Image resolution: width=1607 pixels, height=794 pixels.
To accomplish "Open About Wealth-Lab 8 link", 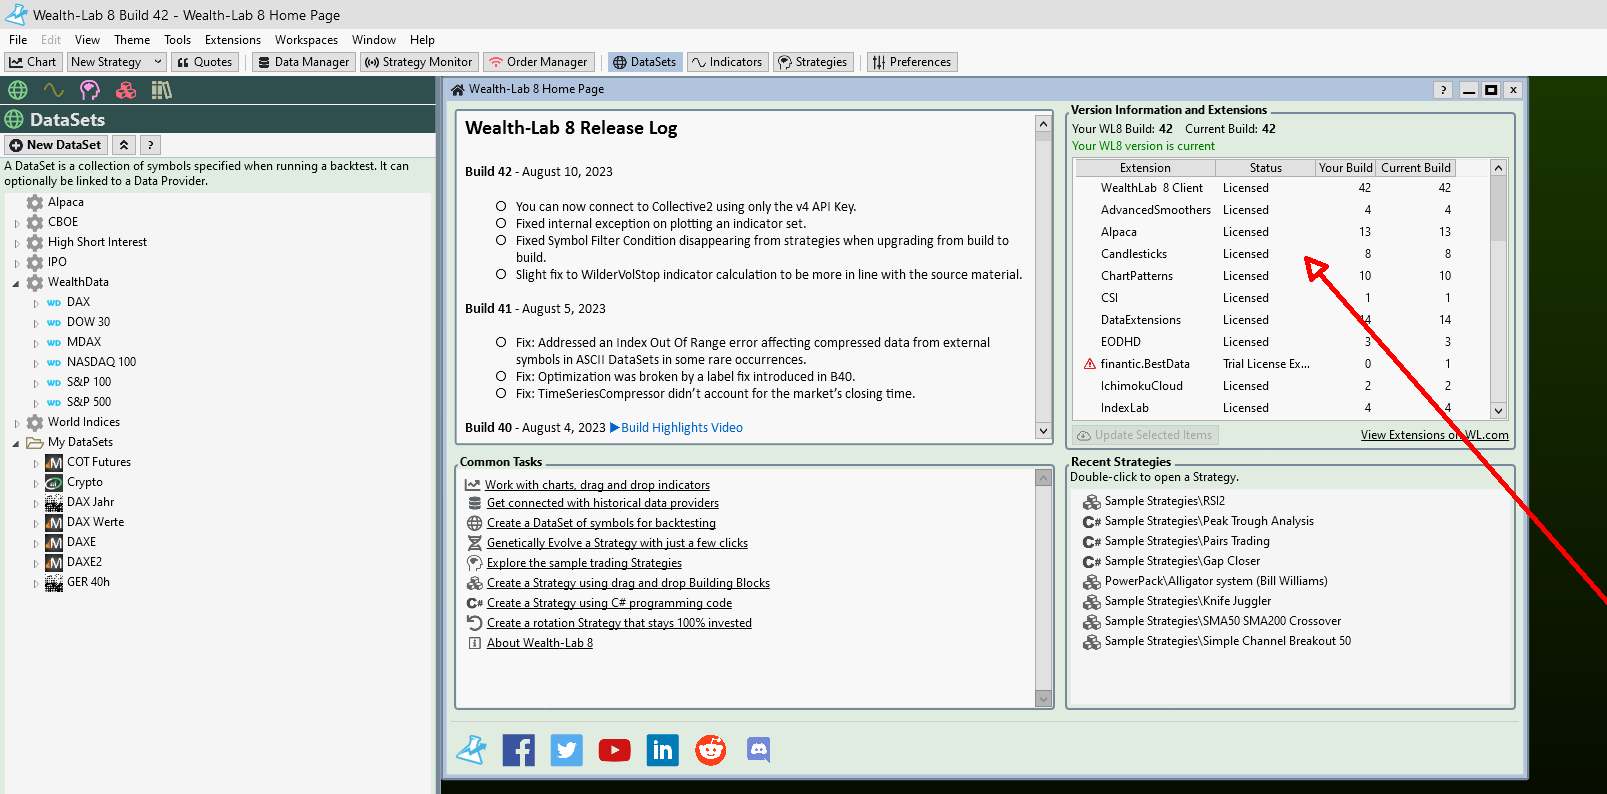I will [x=540, y=643].
